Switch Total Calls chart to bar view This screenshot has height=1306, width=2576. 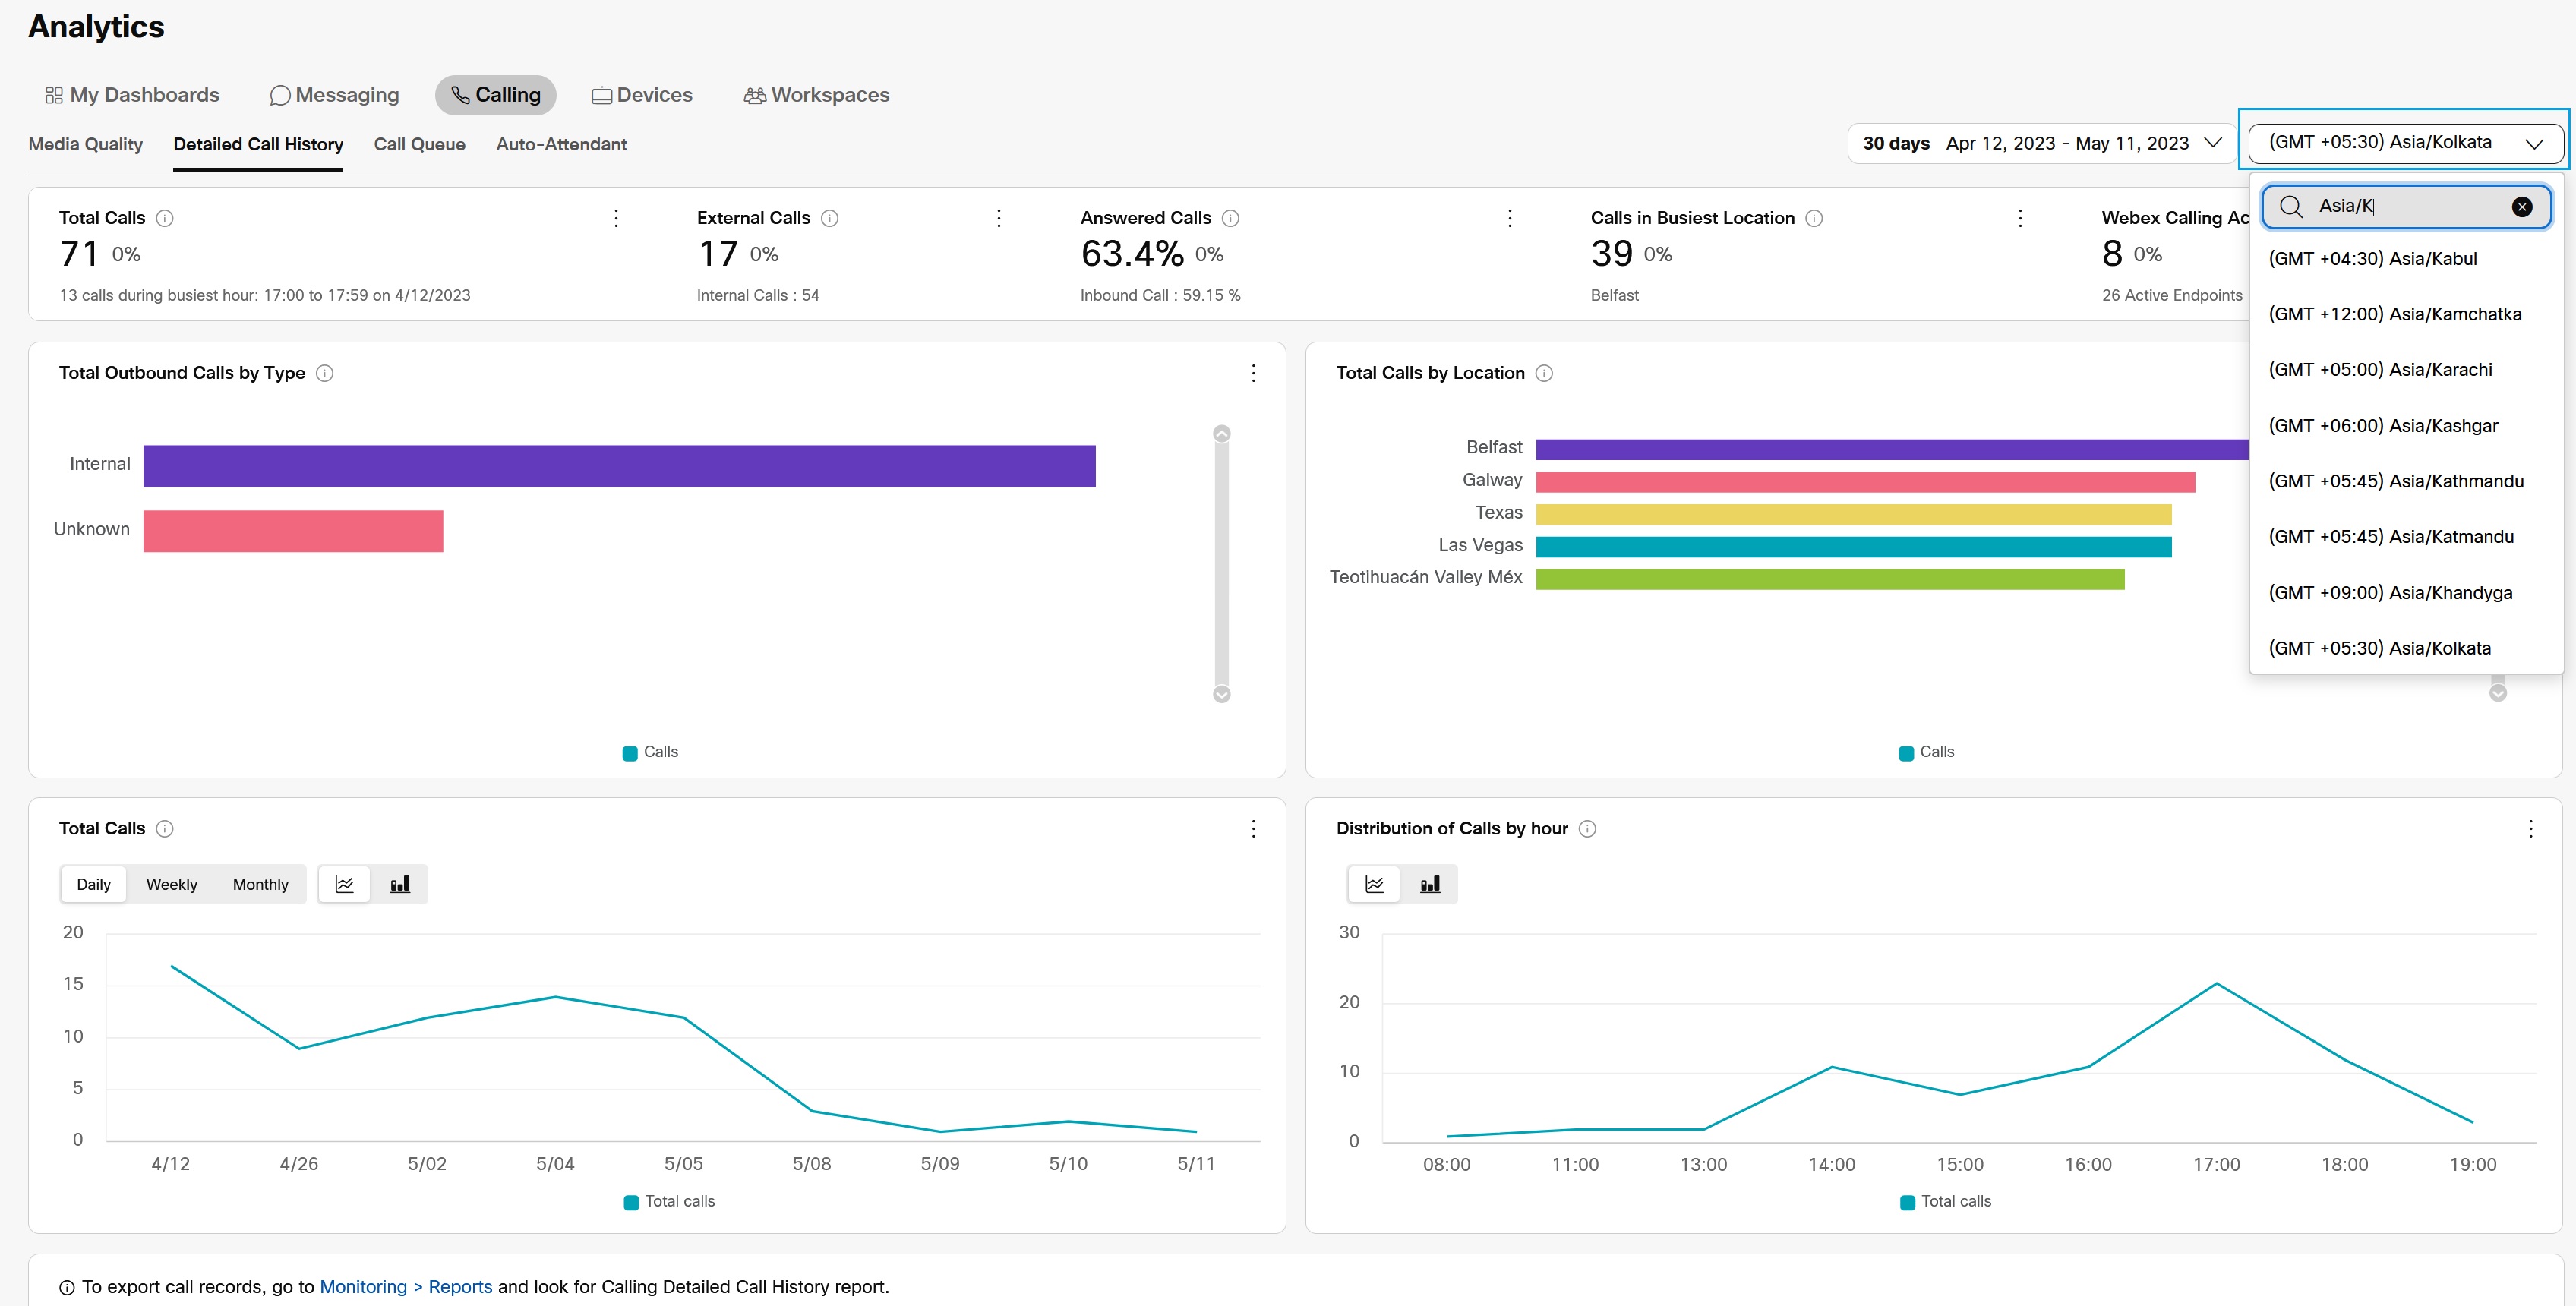click(400, 884)
